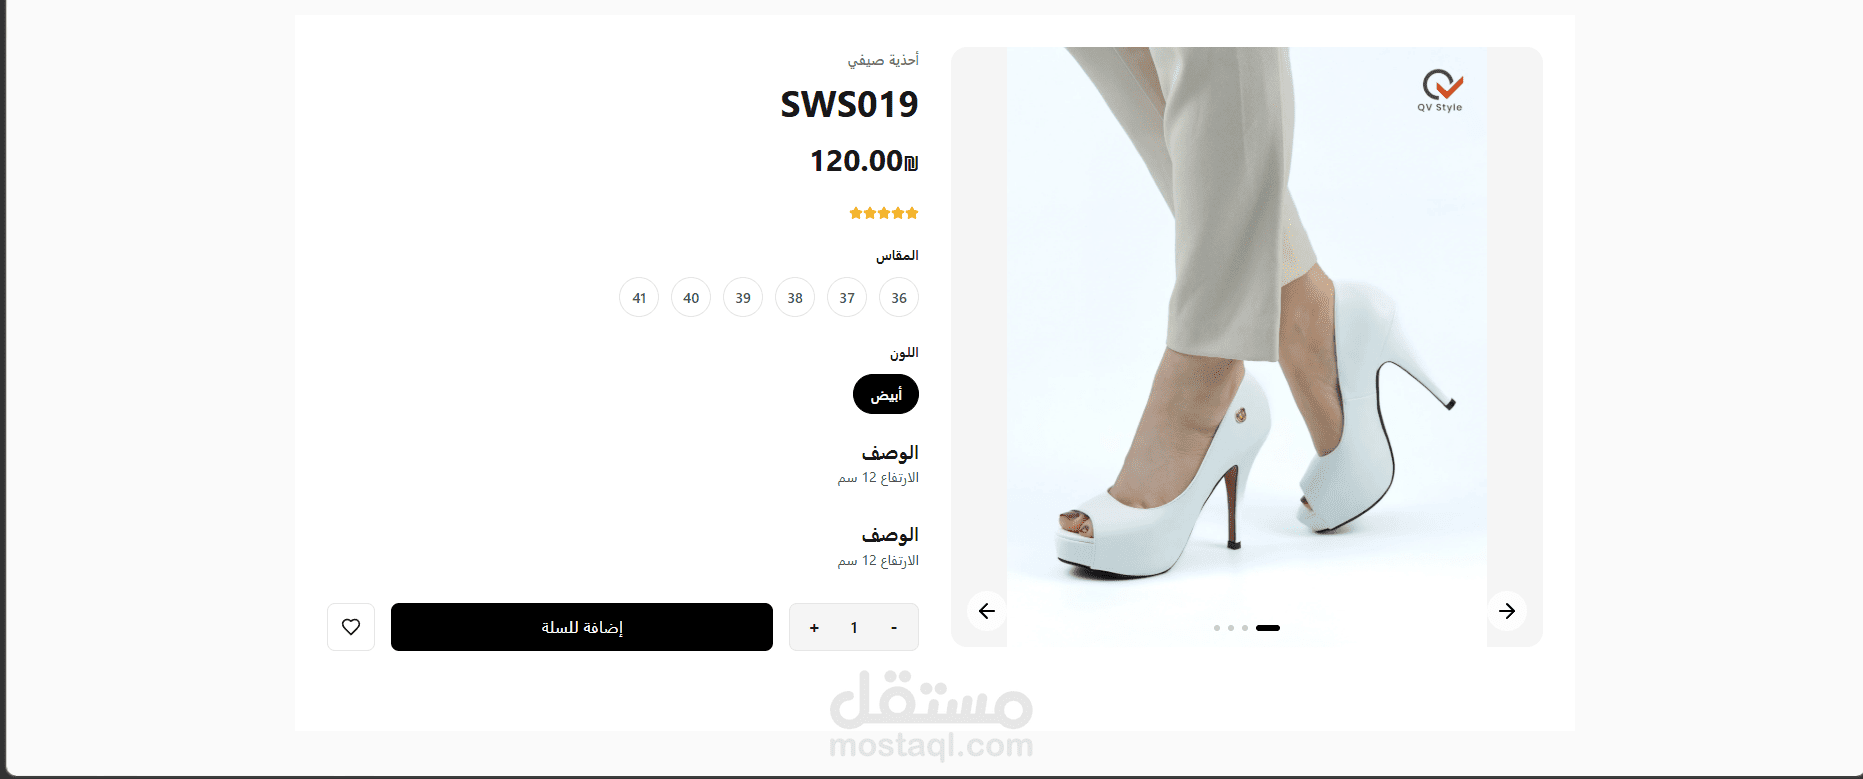This screenshot has height=779, width=1863.
Task: Click the heart wishlist icon
Action: click(351, 627)
